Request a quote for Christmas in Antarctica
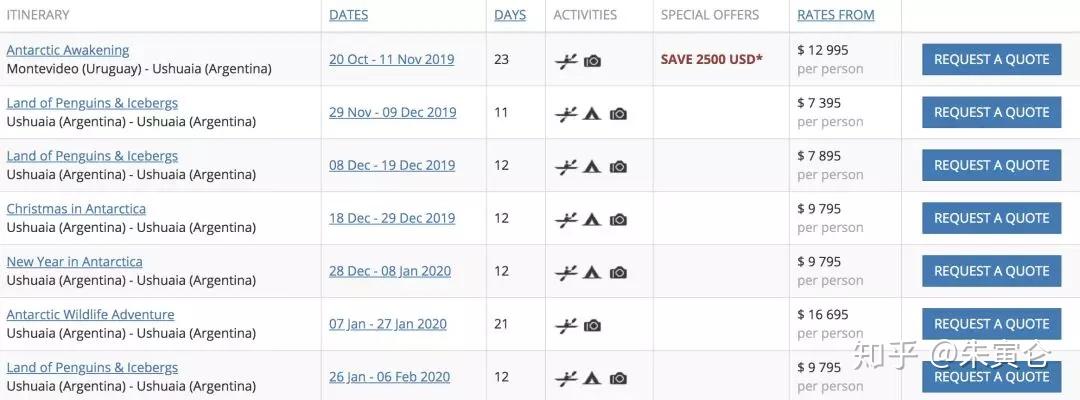This screenshot has height=400, width=1080. click(x=992, y=218)
